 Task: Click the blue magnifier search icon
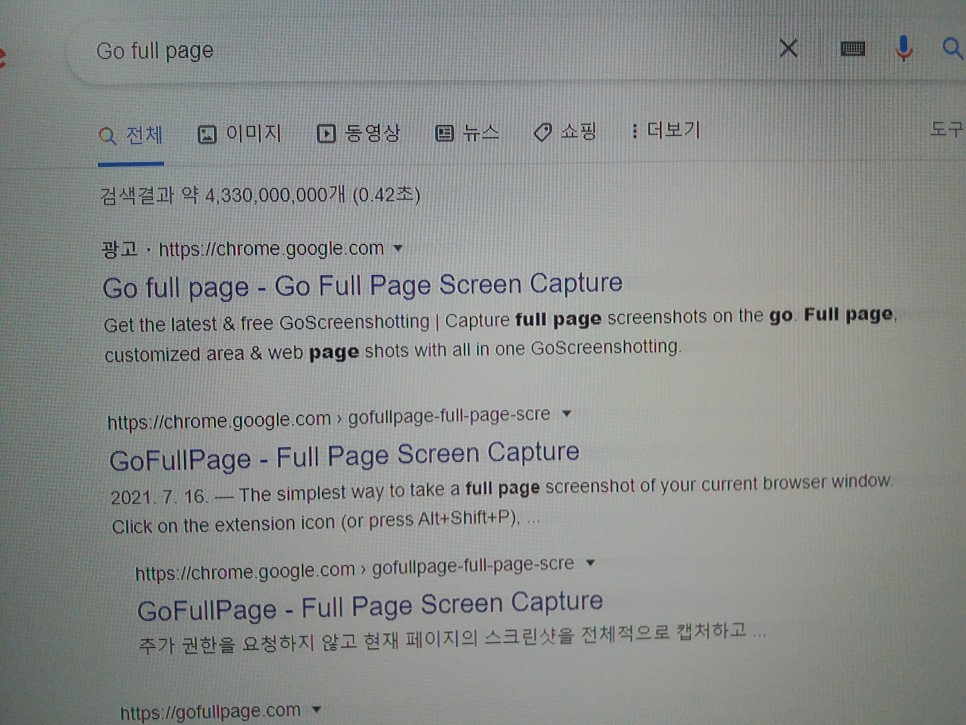pos(952,48)
